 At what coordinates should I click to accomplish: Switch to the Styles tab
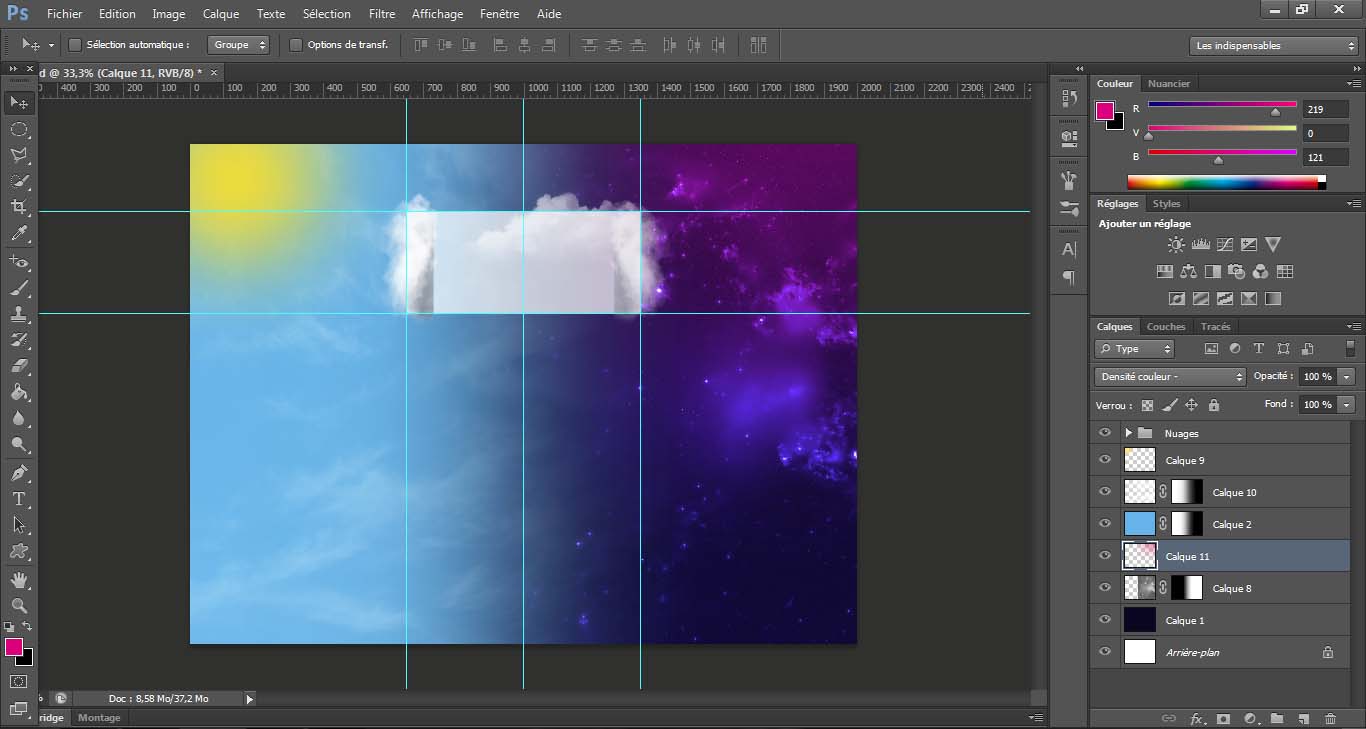click(1166, 204)
